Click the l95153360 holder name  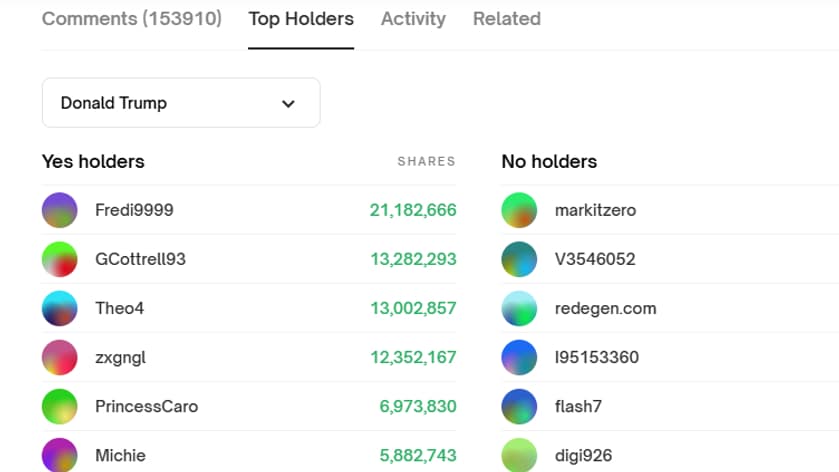coord(596,357)
